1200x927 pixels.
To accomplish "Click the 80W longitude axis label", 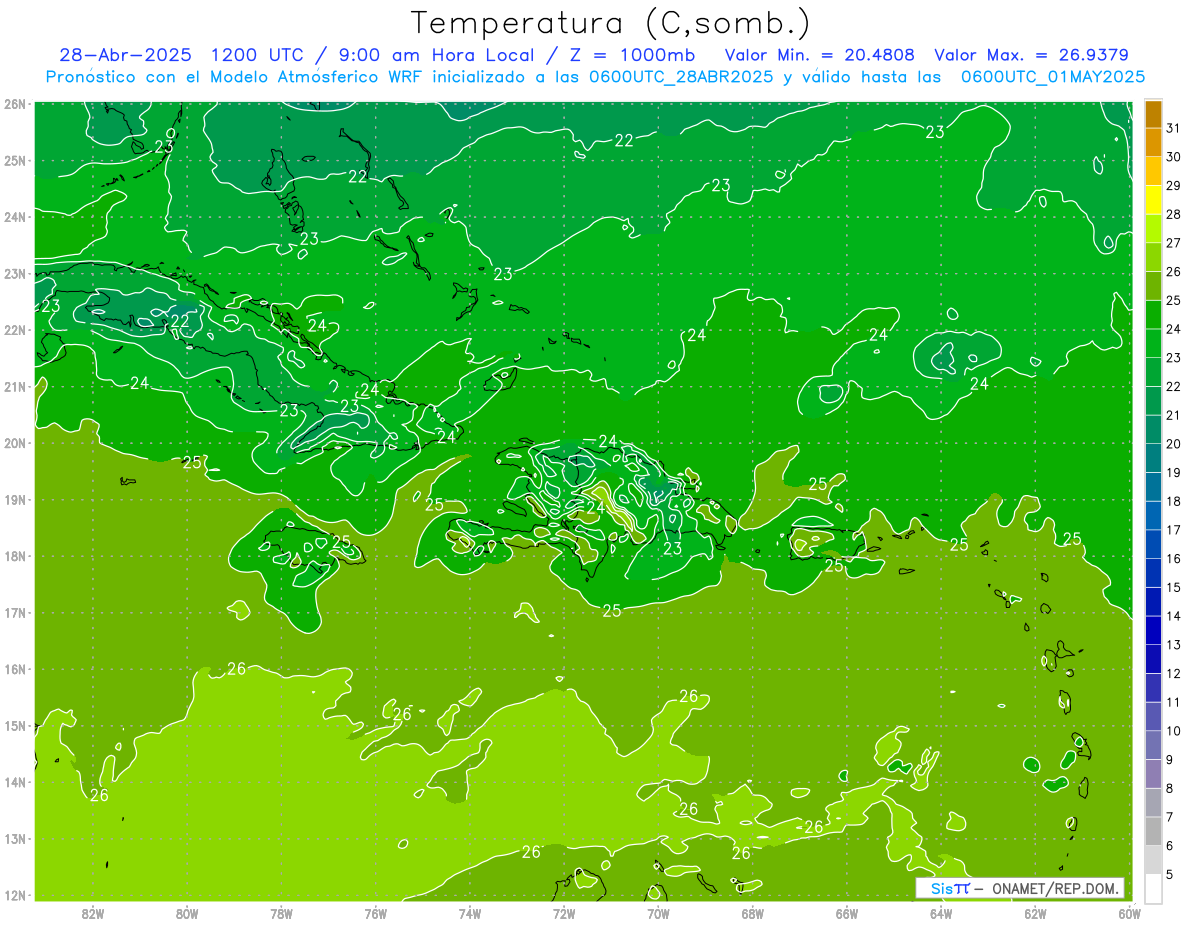I will [187, 912].
